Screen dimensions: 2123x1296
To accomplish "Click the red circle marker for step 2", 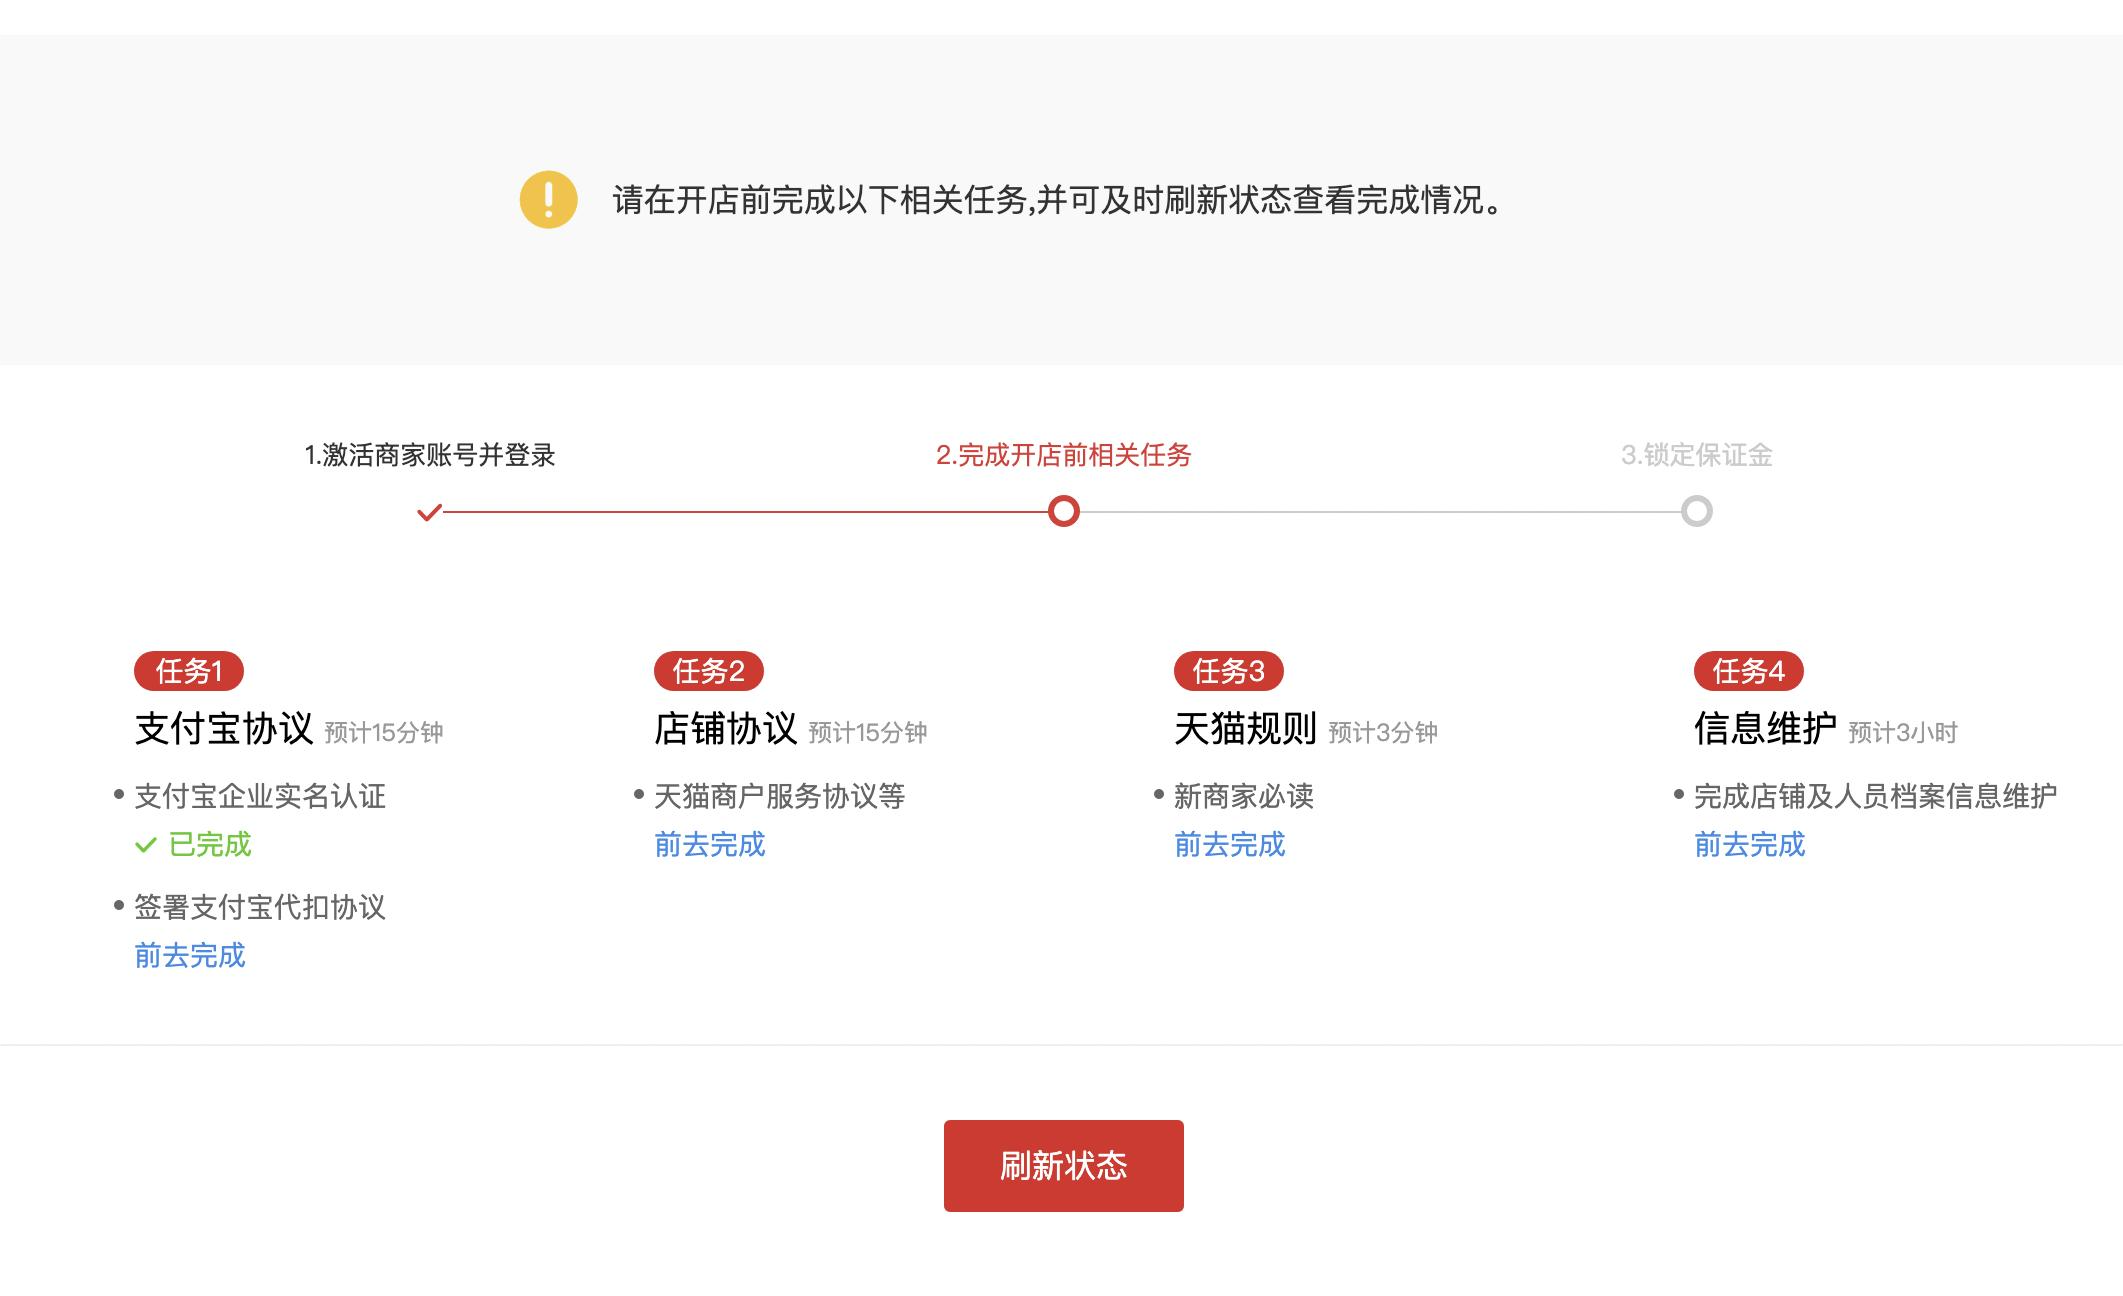I will pos(1063,512).
